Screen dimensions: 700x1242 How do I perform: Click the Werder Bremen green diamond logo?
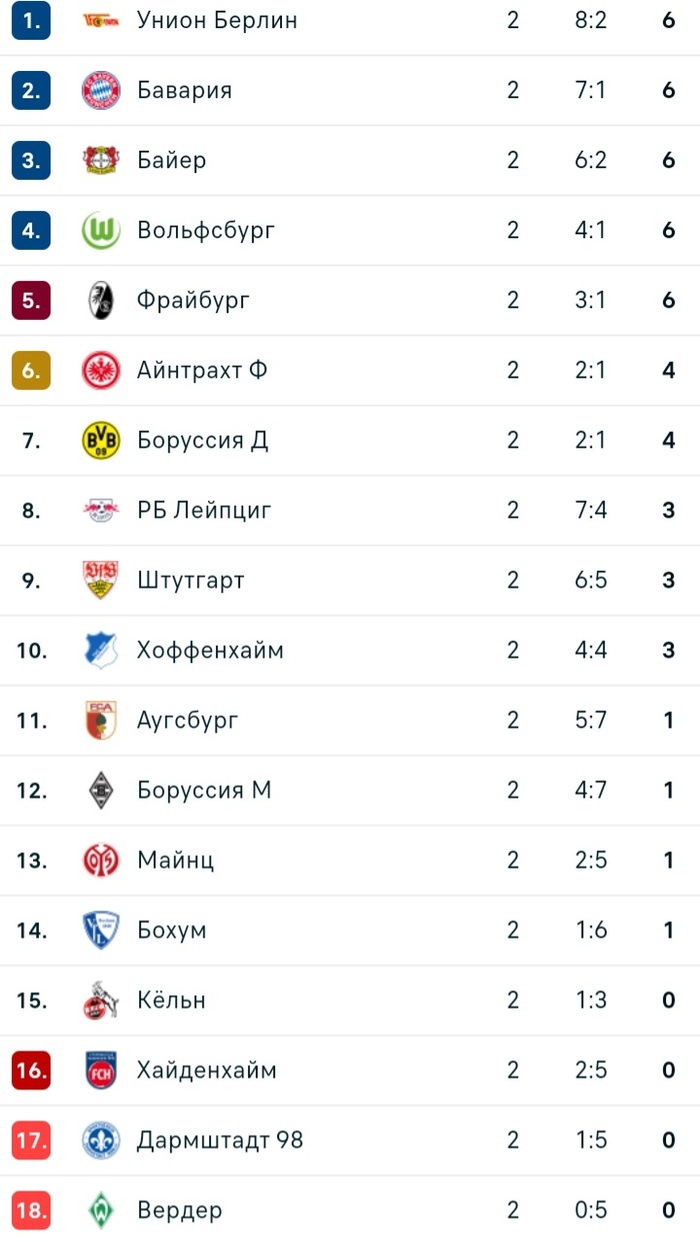click(100, 1210)
